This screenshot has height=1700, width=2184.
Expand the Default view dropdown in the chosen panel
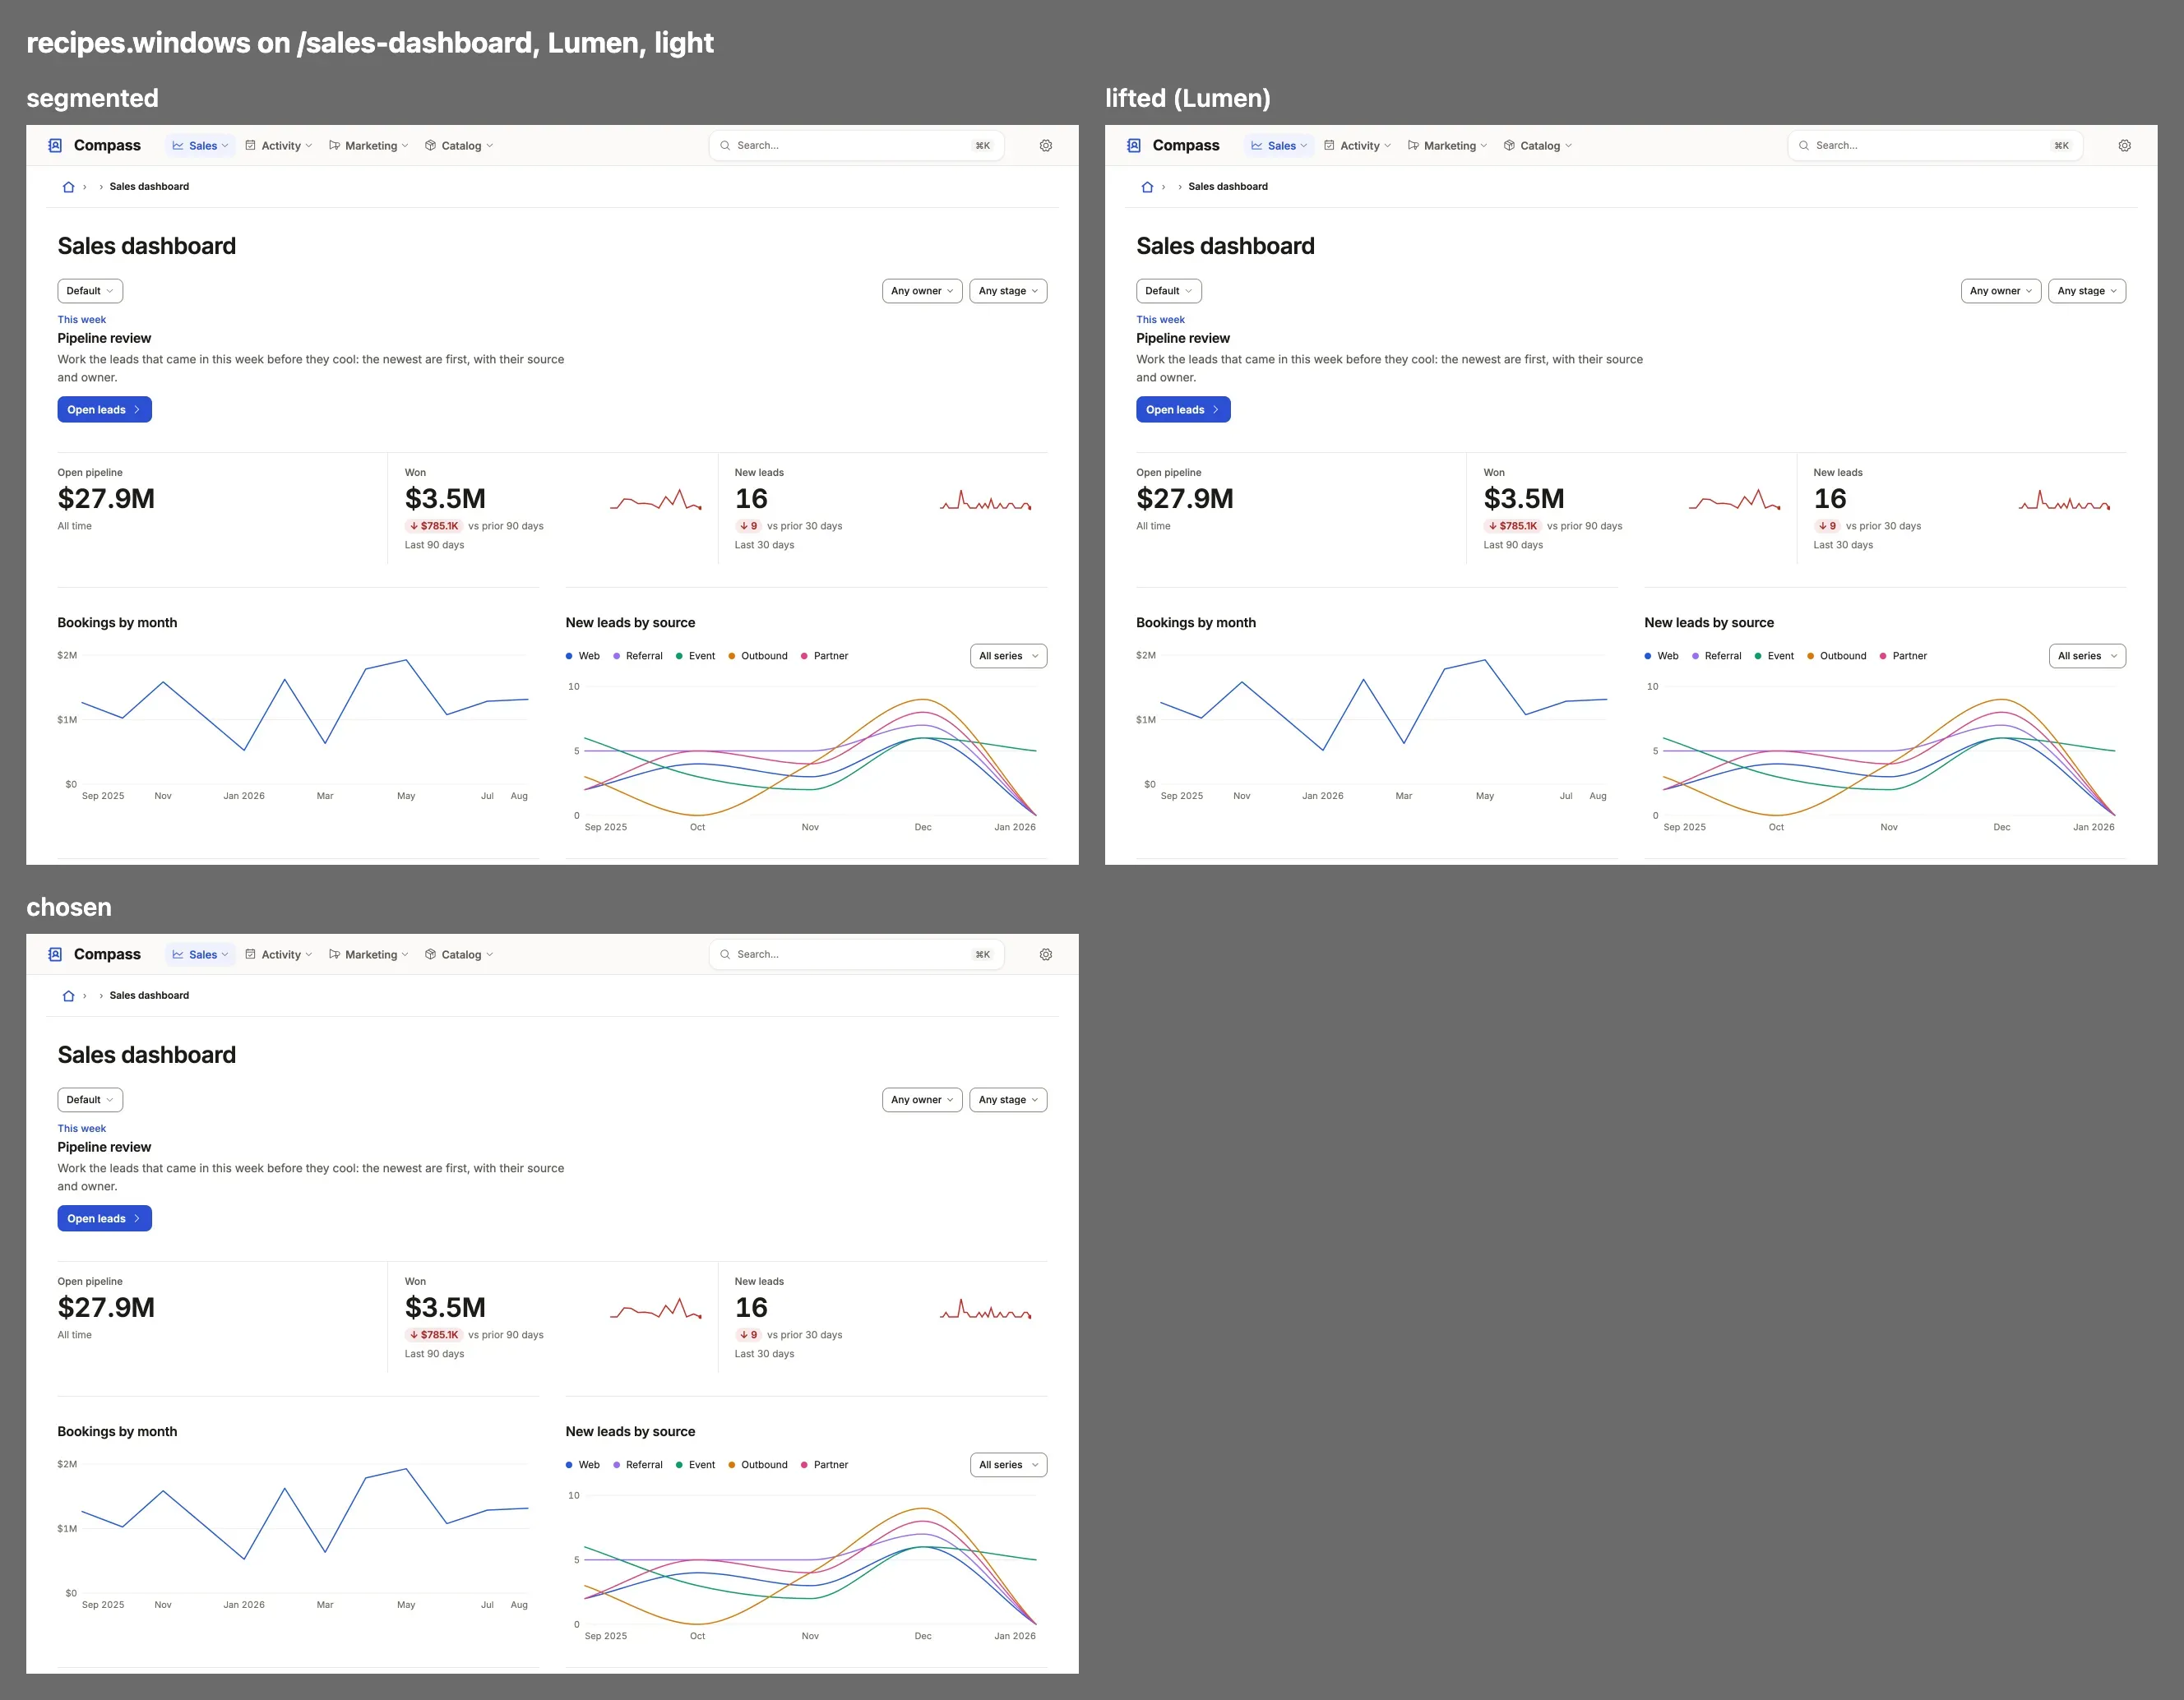click(x=90, y=1100)
